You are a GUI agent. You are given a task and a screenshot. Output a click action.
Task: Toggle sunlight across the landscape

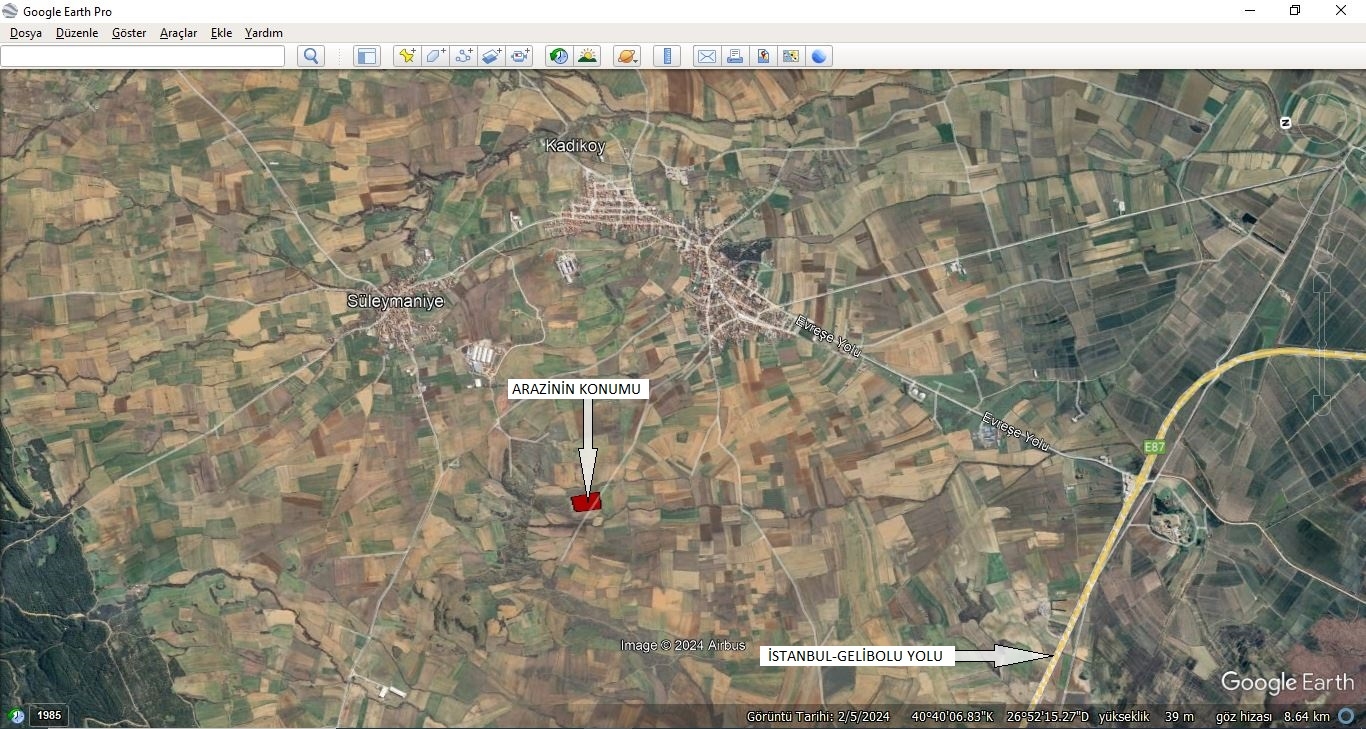click(587, 56)
